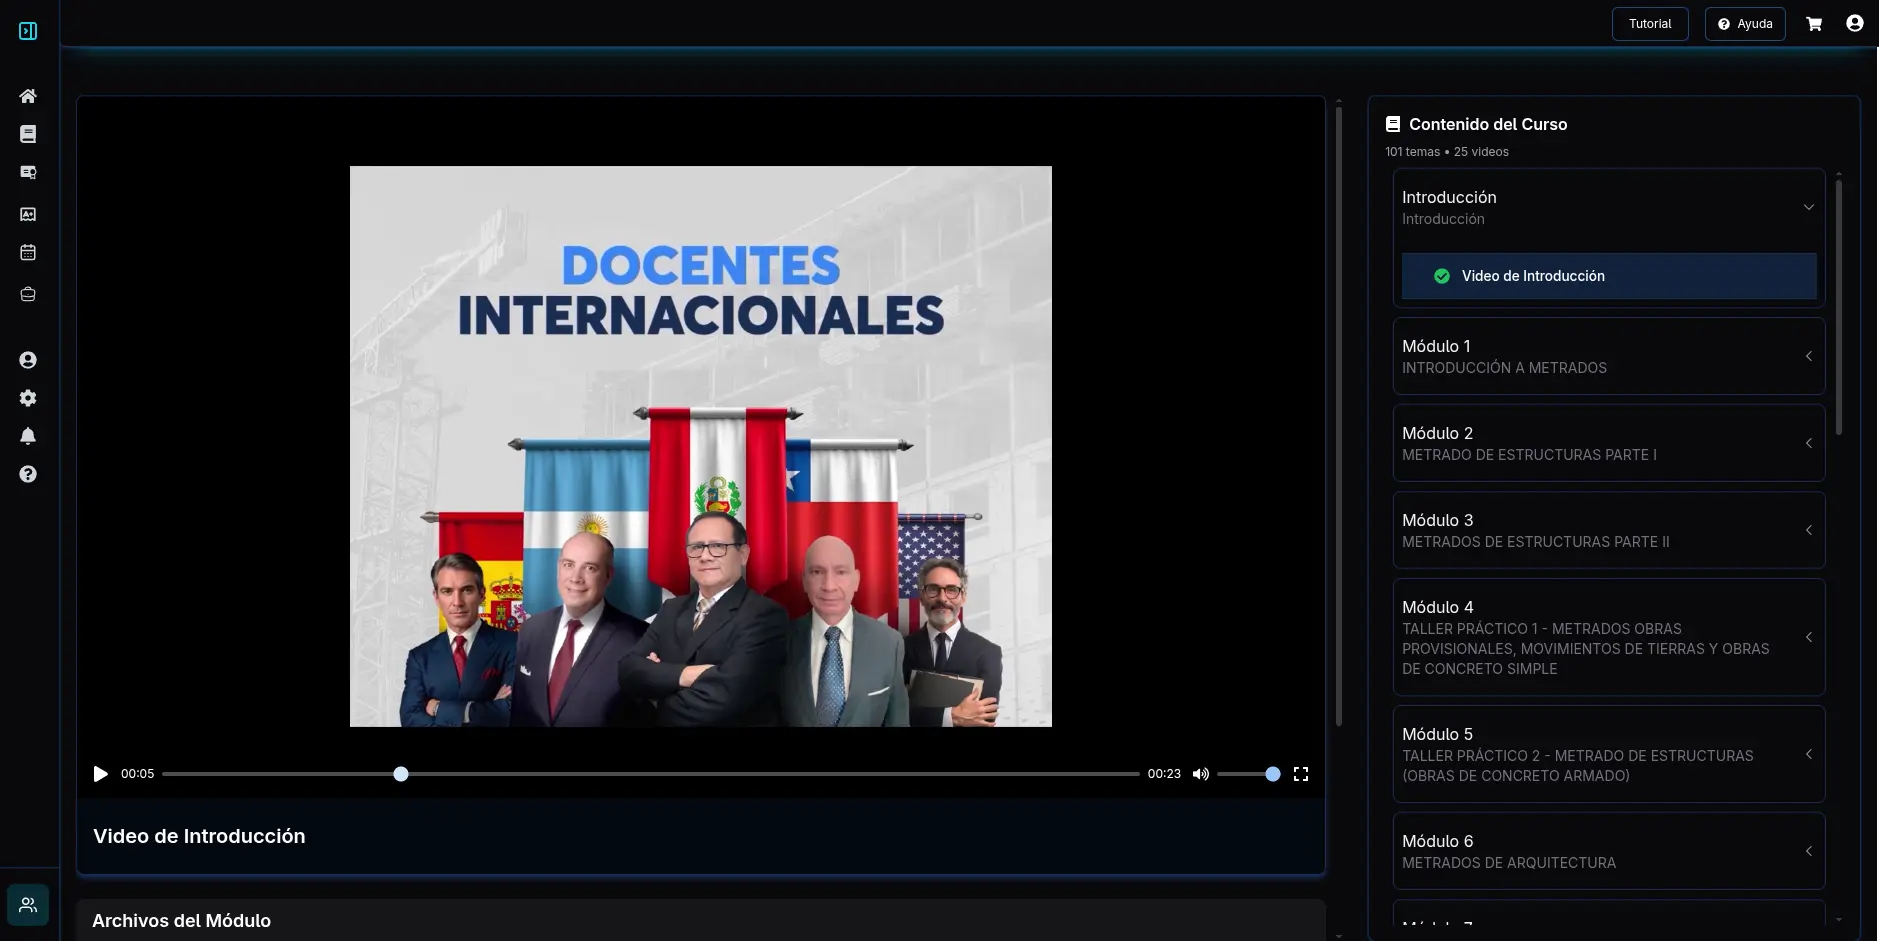
Task: Open the question mark help icon in sidebar
Action: click(28, 474)
